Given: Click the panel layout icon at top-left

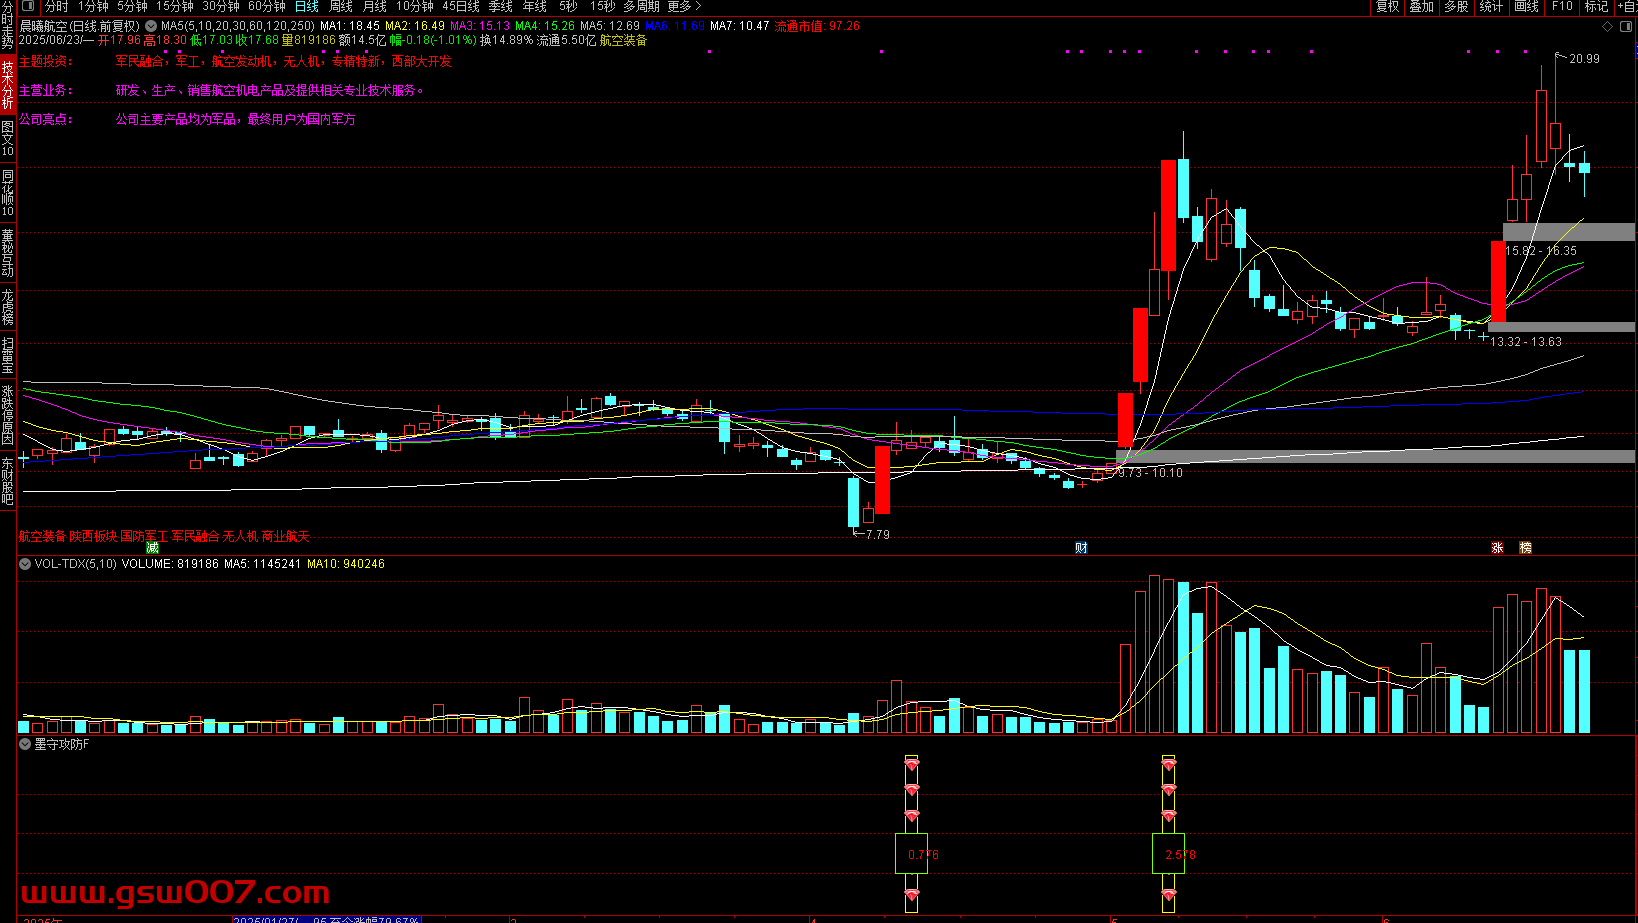Looking at the screenshot, I should click(28, 6).
